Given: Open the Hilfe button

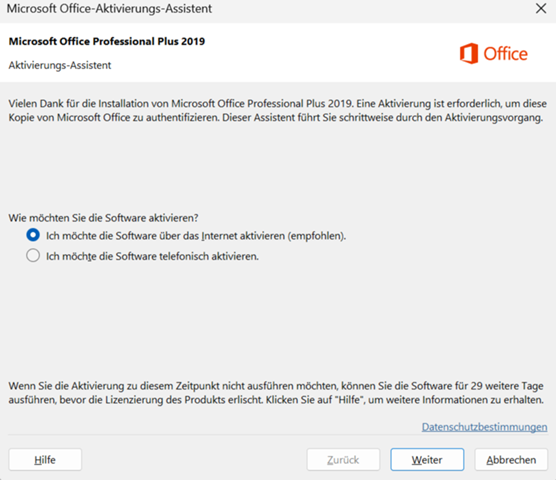Looking at the screenshot, I should (x=45, y=460).
